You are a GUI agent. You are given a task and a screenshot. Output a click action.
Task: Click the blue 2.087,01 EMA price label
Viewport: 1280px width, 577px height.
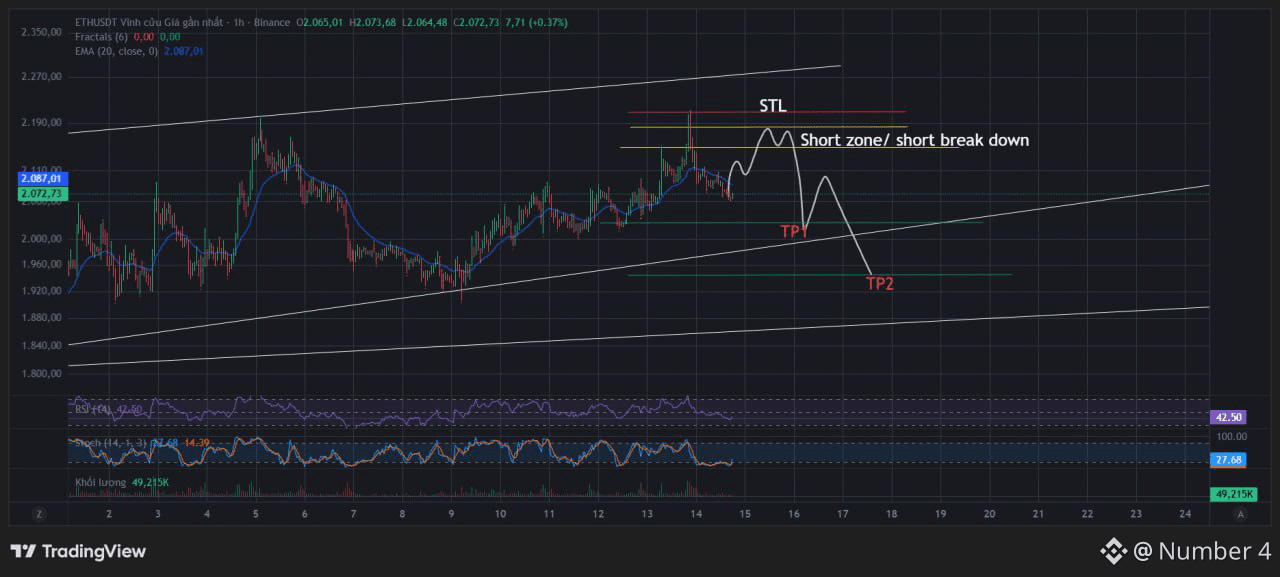(x=41, y=178)
